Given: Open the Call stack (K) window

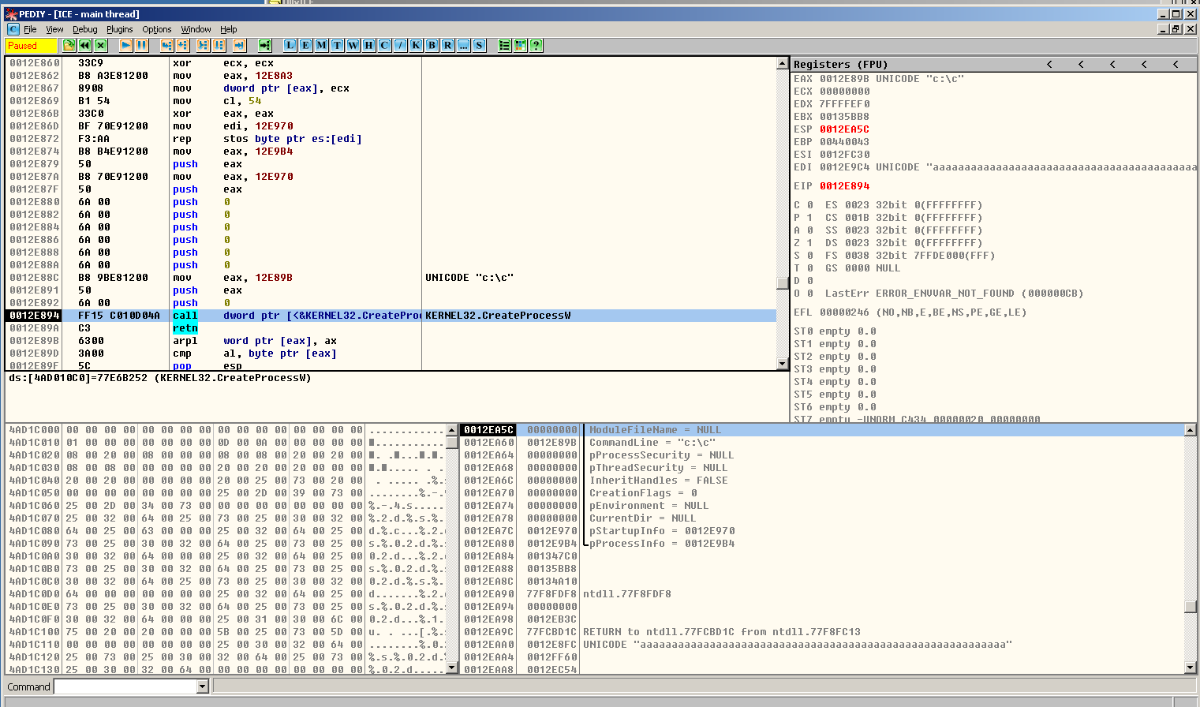Looking at the screenshot, I should click(x=416, y=46).
